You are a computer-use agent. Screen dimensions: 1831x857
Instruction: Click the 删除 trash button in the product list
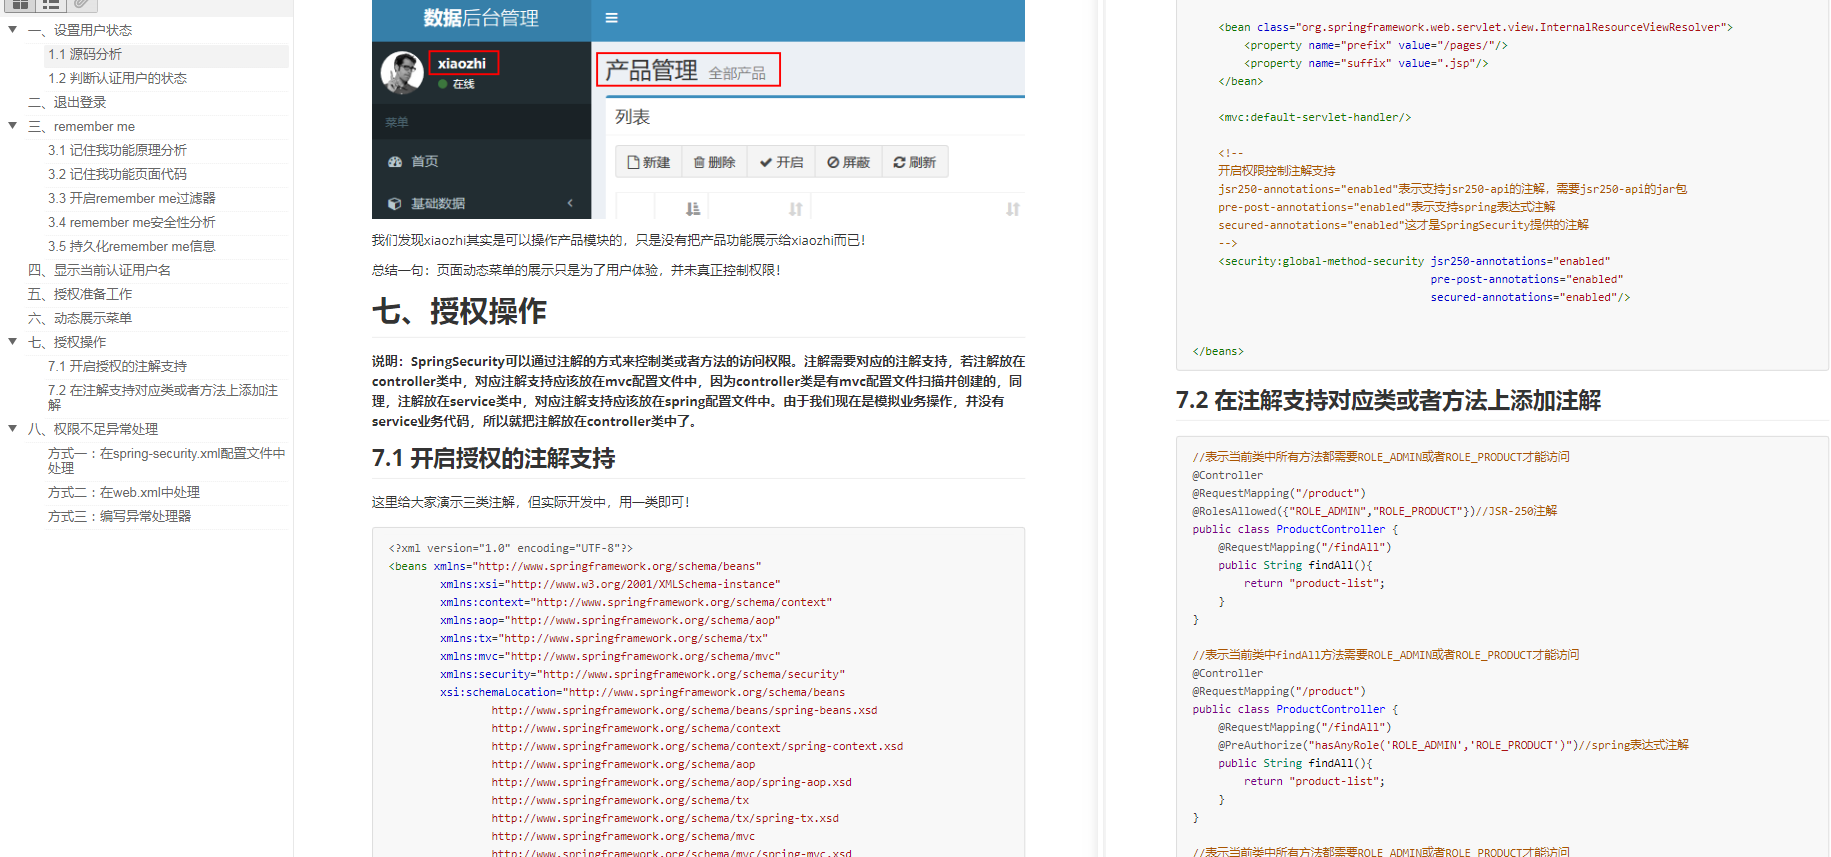pyautogui.click(x=714, y=162)
